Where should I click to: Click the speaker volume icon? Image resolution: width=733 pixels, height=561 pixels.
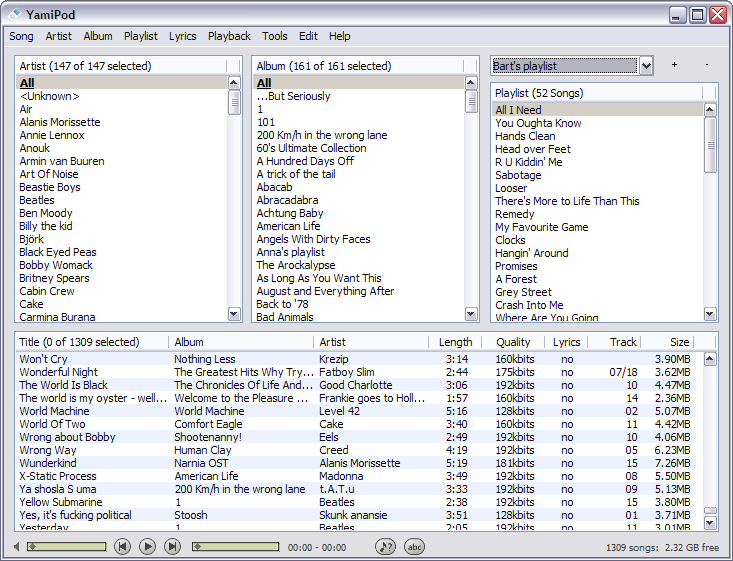tap(17, 547)
